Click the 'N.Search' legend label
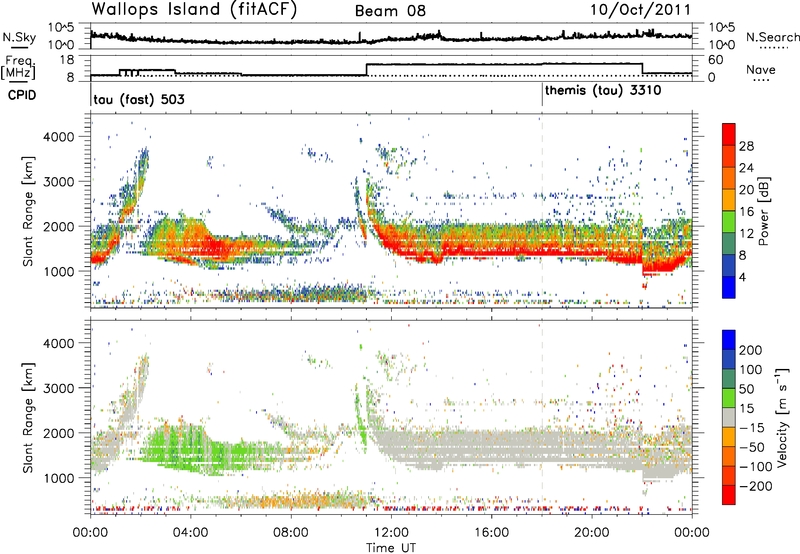Viewport: 800px width, 554px height. pyautogui.click(x=772, y=37)
